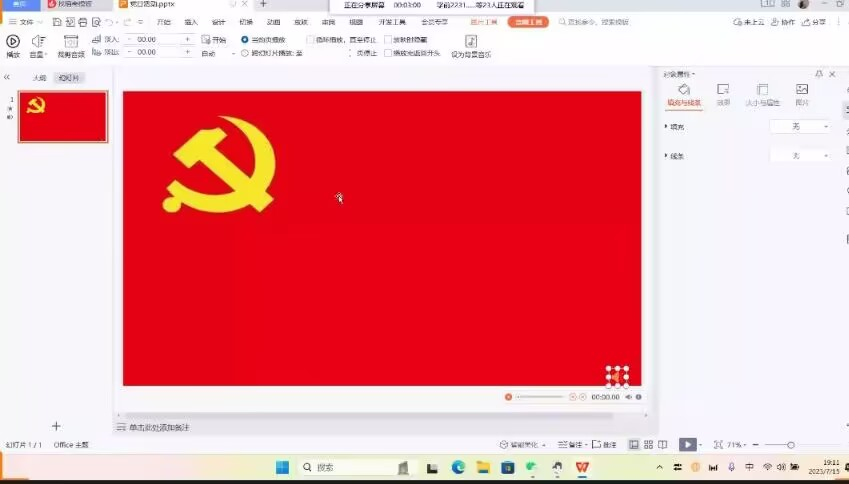Click the Trim Audio icon

pos(70,42)
